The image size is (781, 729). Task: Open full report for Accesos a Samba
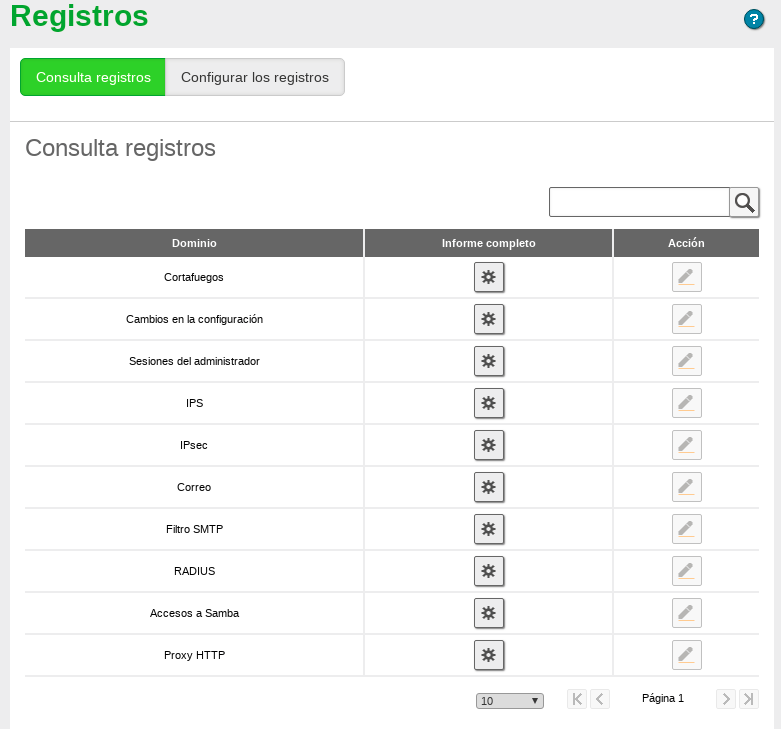tap(489, 613)
